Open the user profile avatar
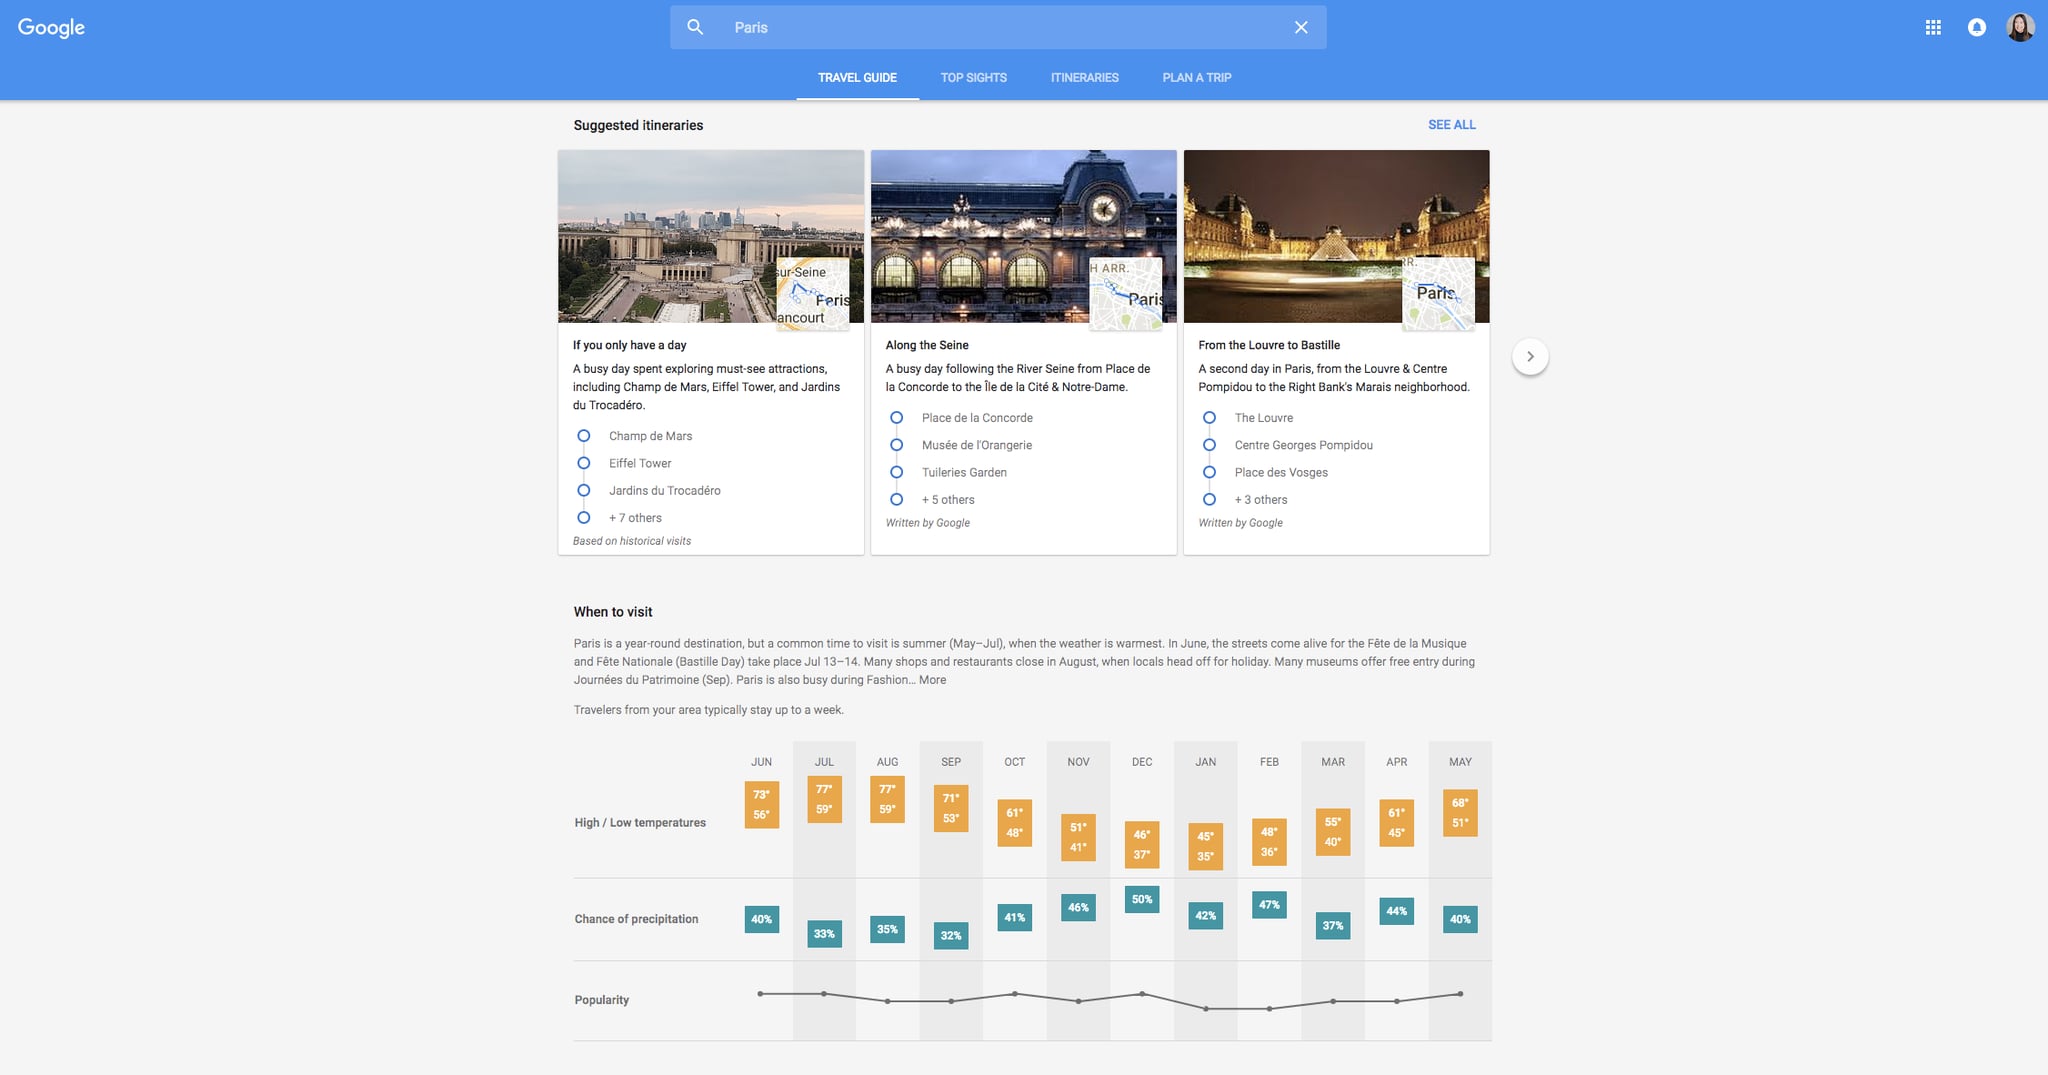The height and width of the screenshot is (1075, 2048). [2020, 27]
